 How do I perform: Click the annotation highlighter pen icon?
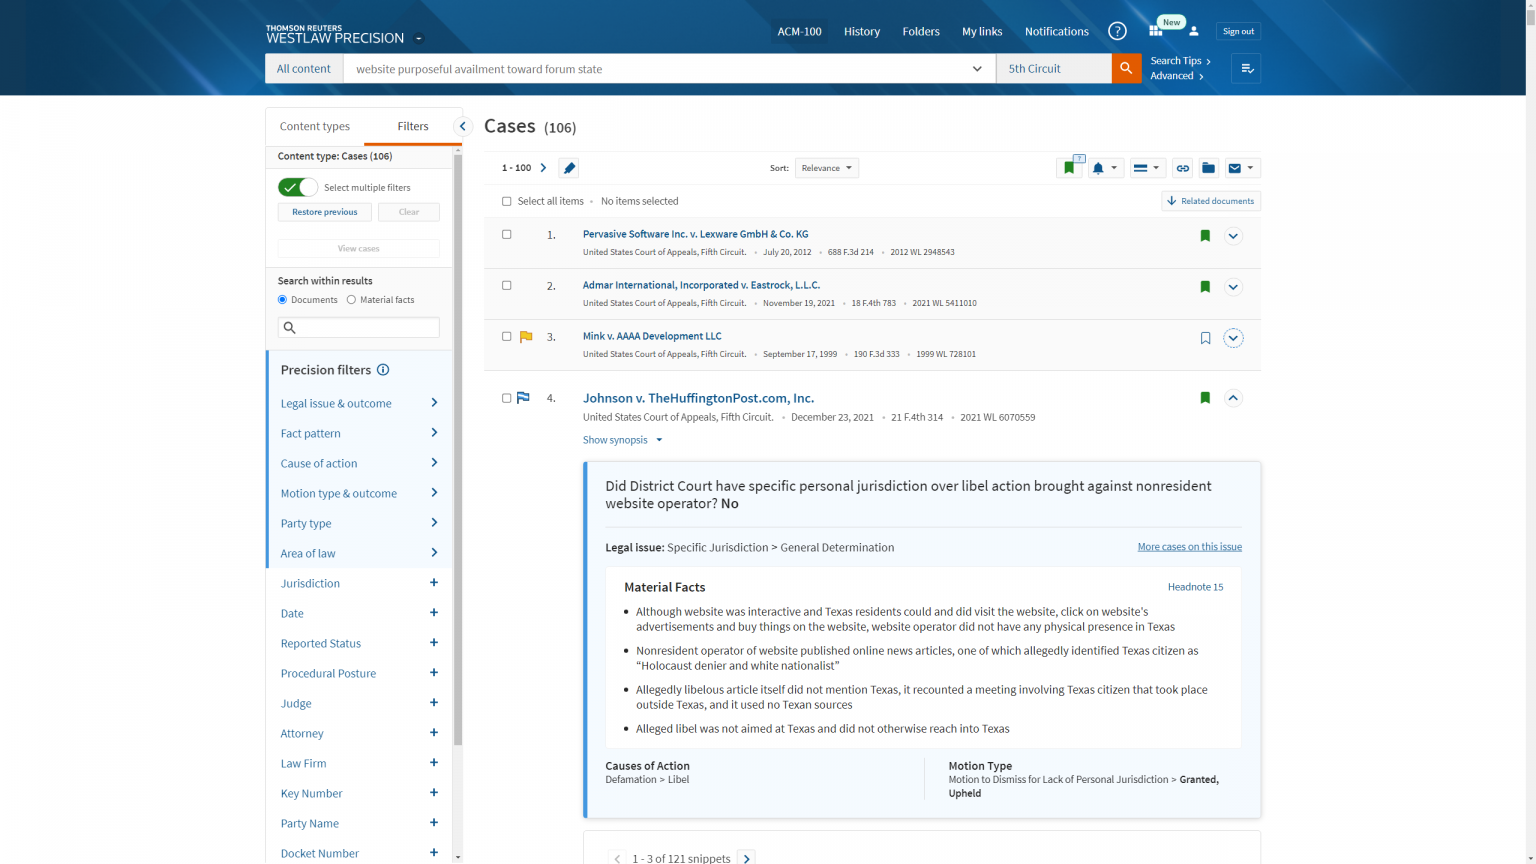tap(569, 168)
